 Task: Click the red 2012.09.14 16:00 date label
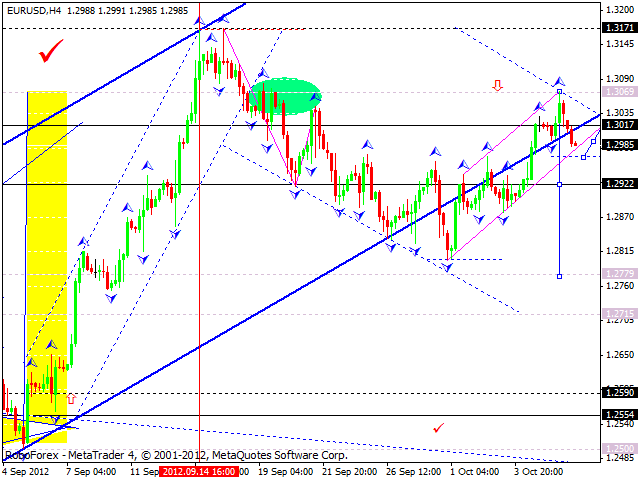point(200,471)
